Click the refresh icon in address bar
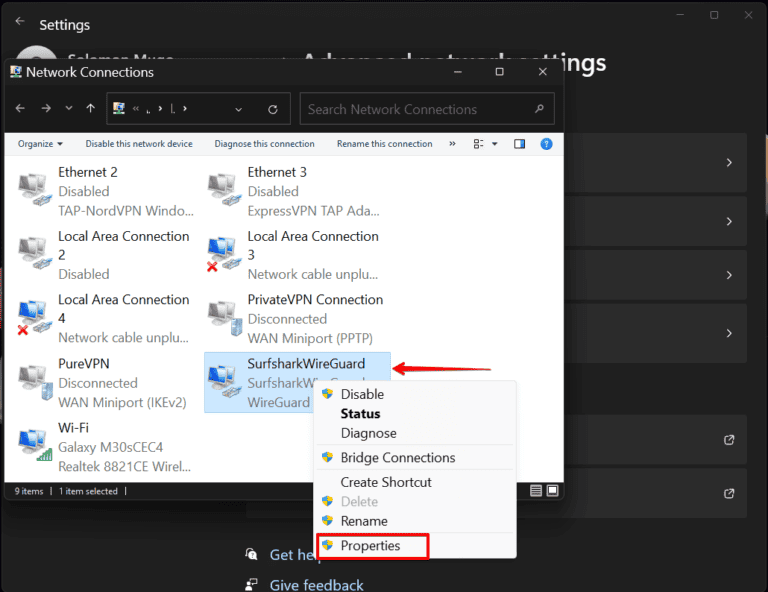 (273, 109)
